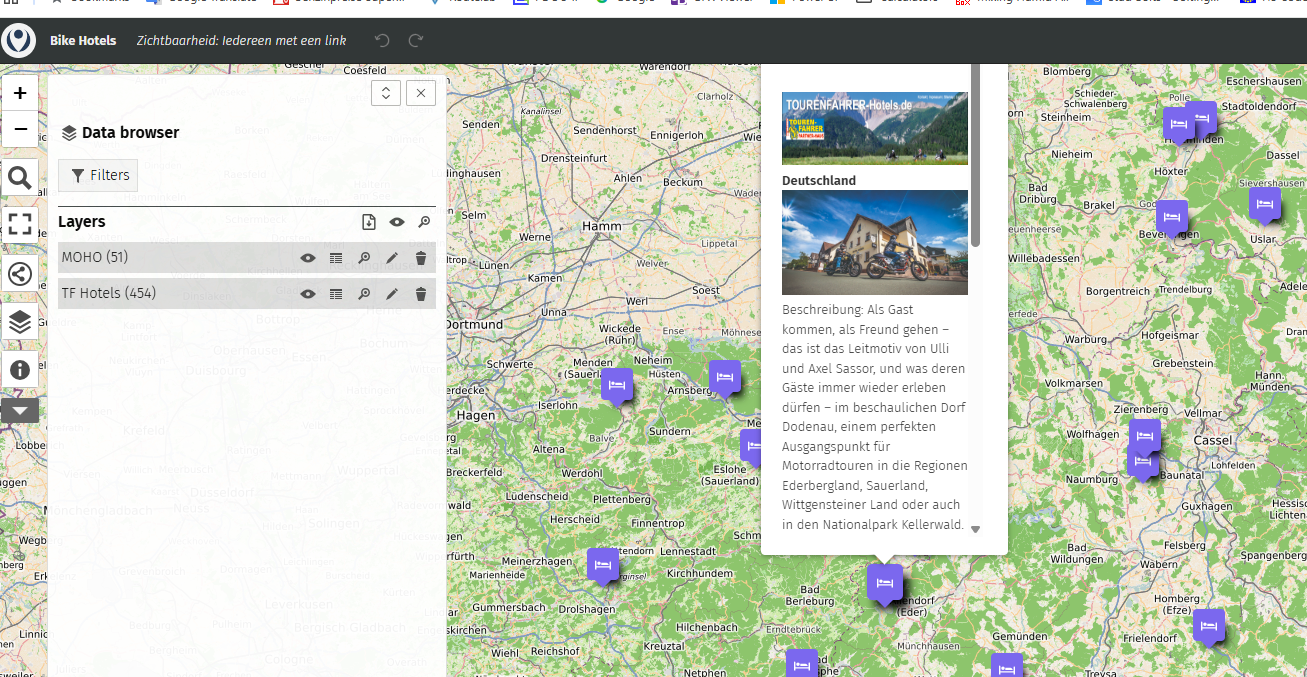Enter fullscreen map view
Image resolution: width=1307 pixels, height=677 pixels.
click(x=20, y=224)
